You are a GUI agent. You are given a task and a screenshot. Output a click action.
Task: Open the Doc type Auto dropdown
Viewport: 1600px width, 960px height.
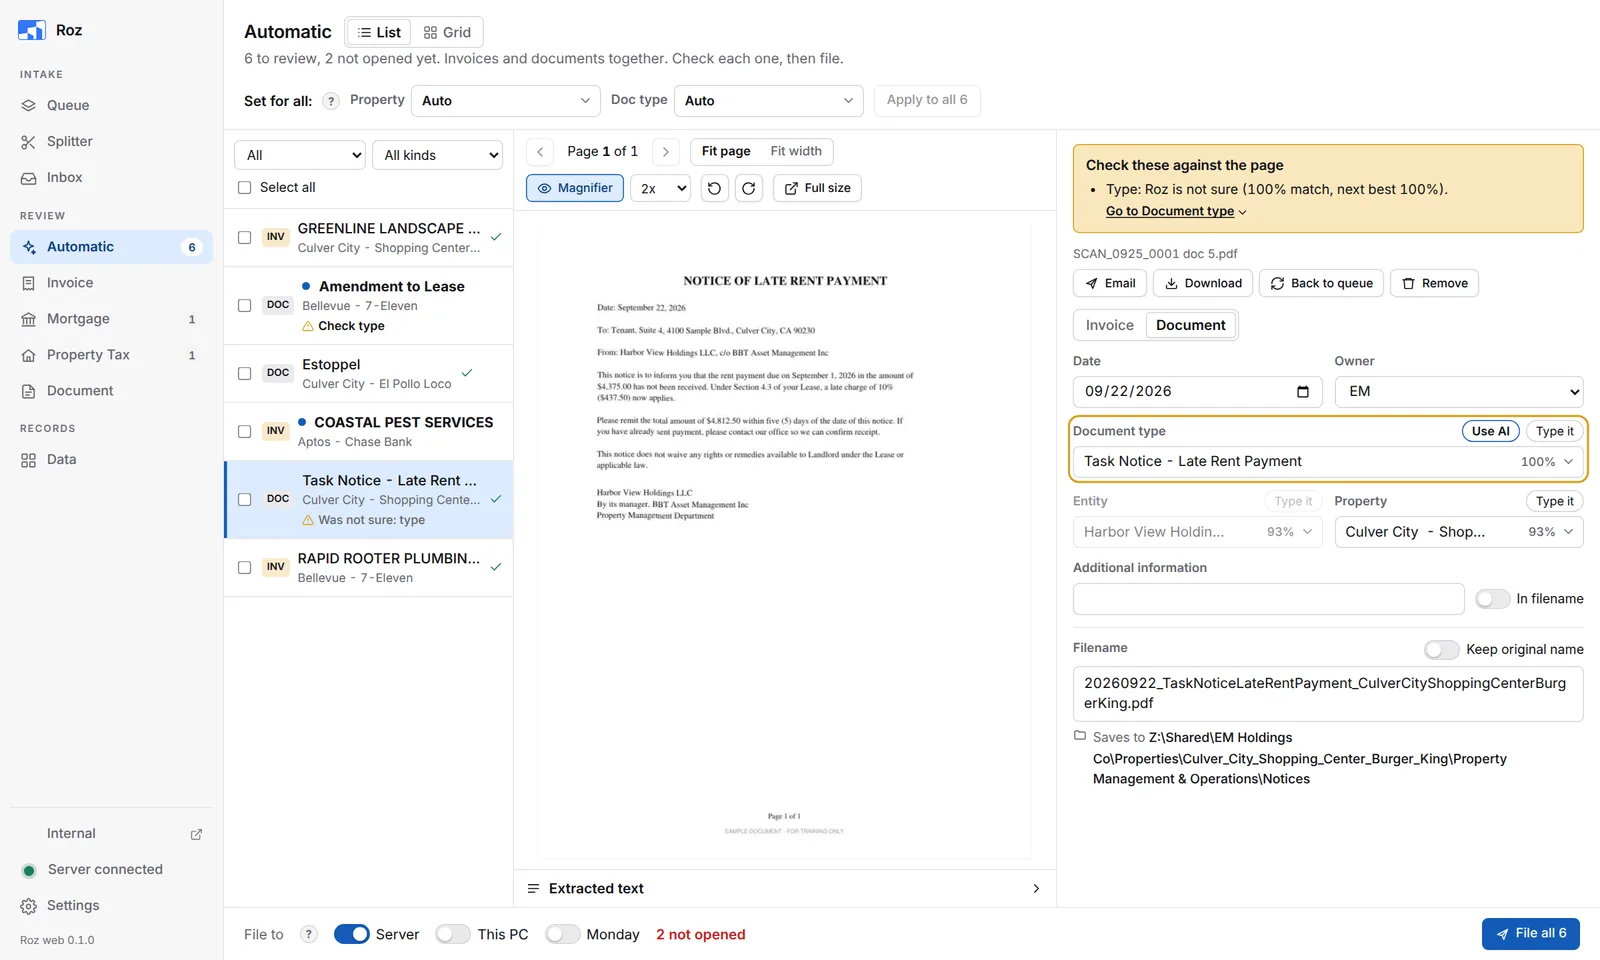click(x=769, y=101)
